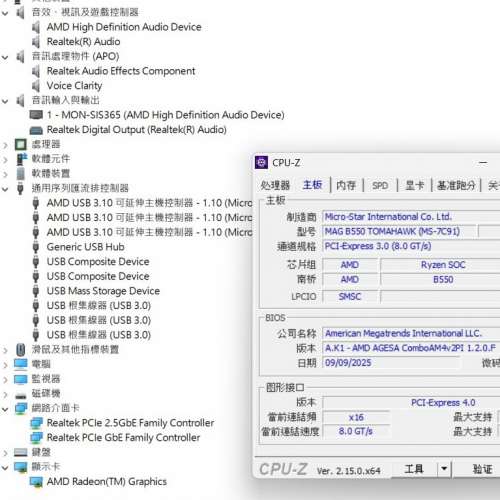Click the 8.0 GT/s current link speed
500x500 pixels.
tap(356, 431)
